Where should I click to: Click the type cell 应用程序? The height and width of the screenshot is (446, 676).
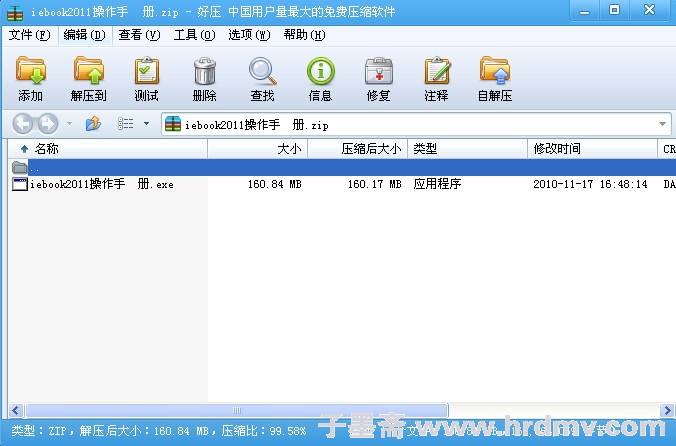point(437,184)
